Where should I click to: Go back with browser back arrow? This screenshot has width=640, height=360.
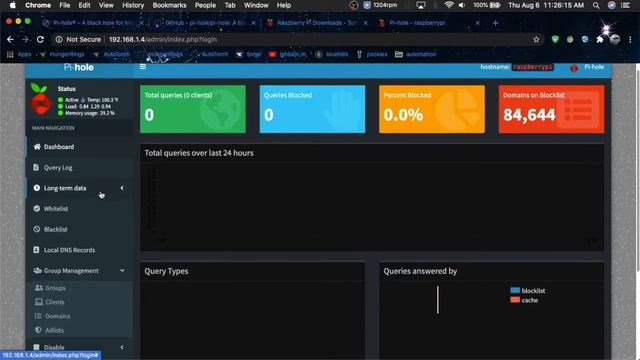[x=10, y=40]
